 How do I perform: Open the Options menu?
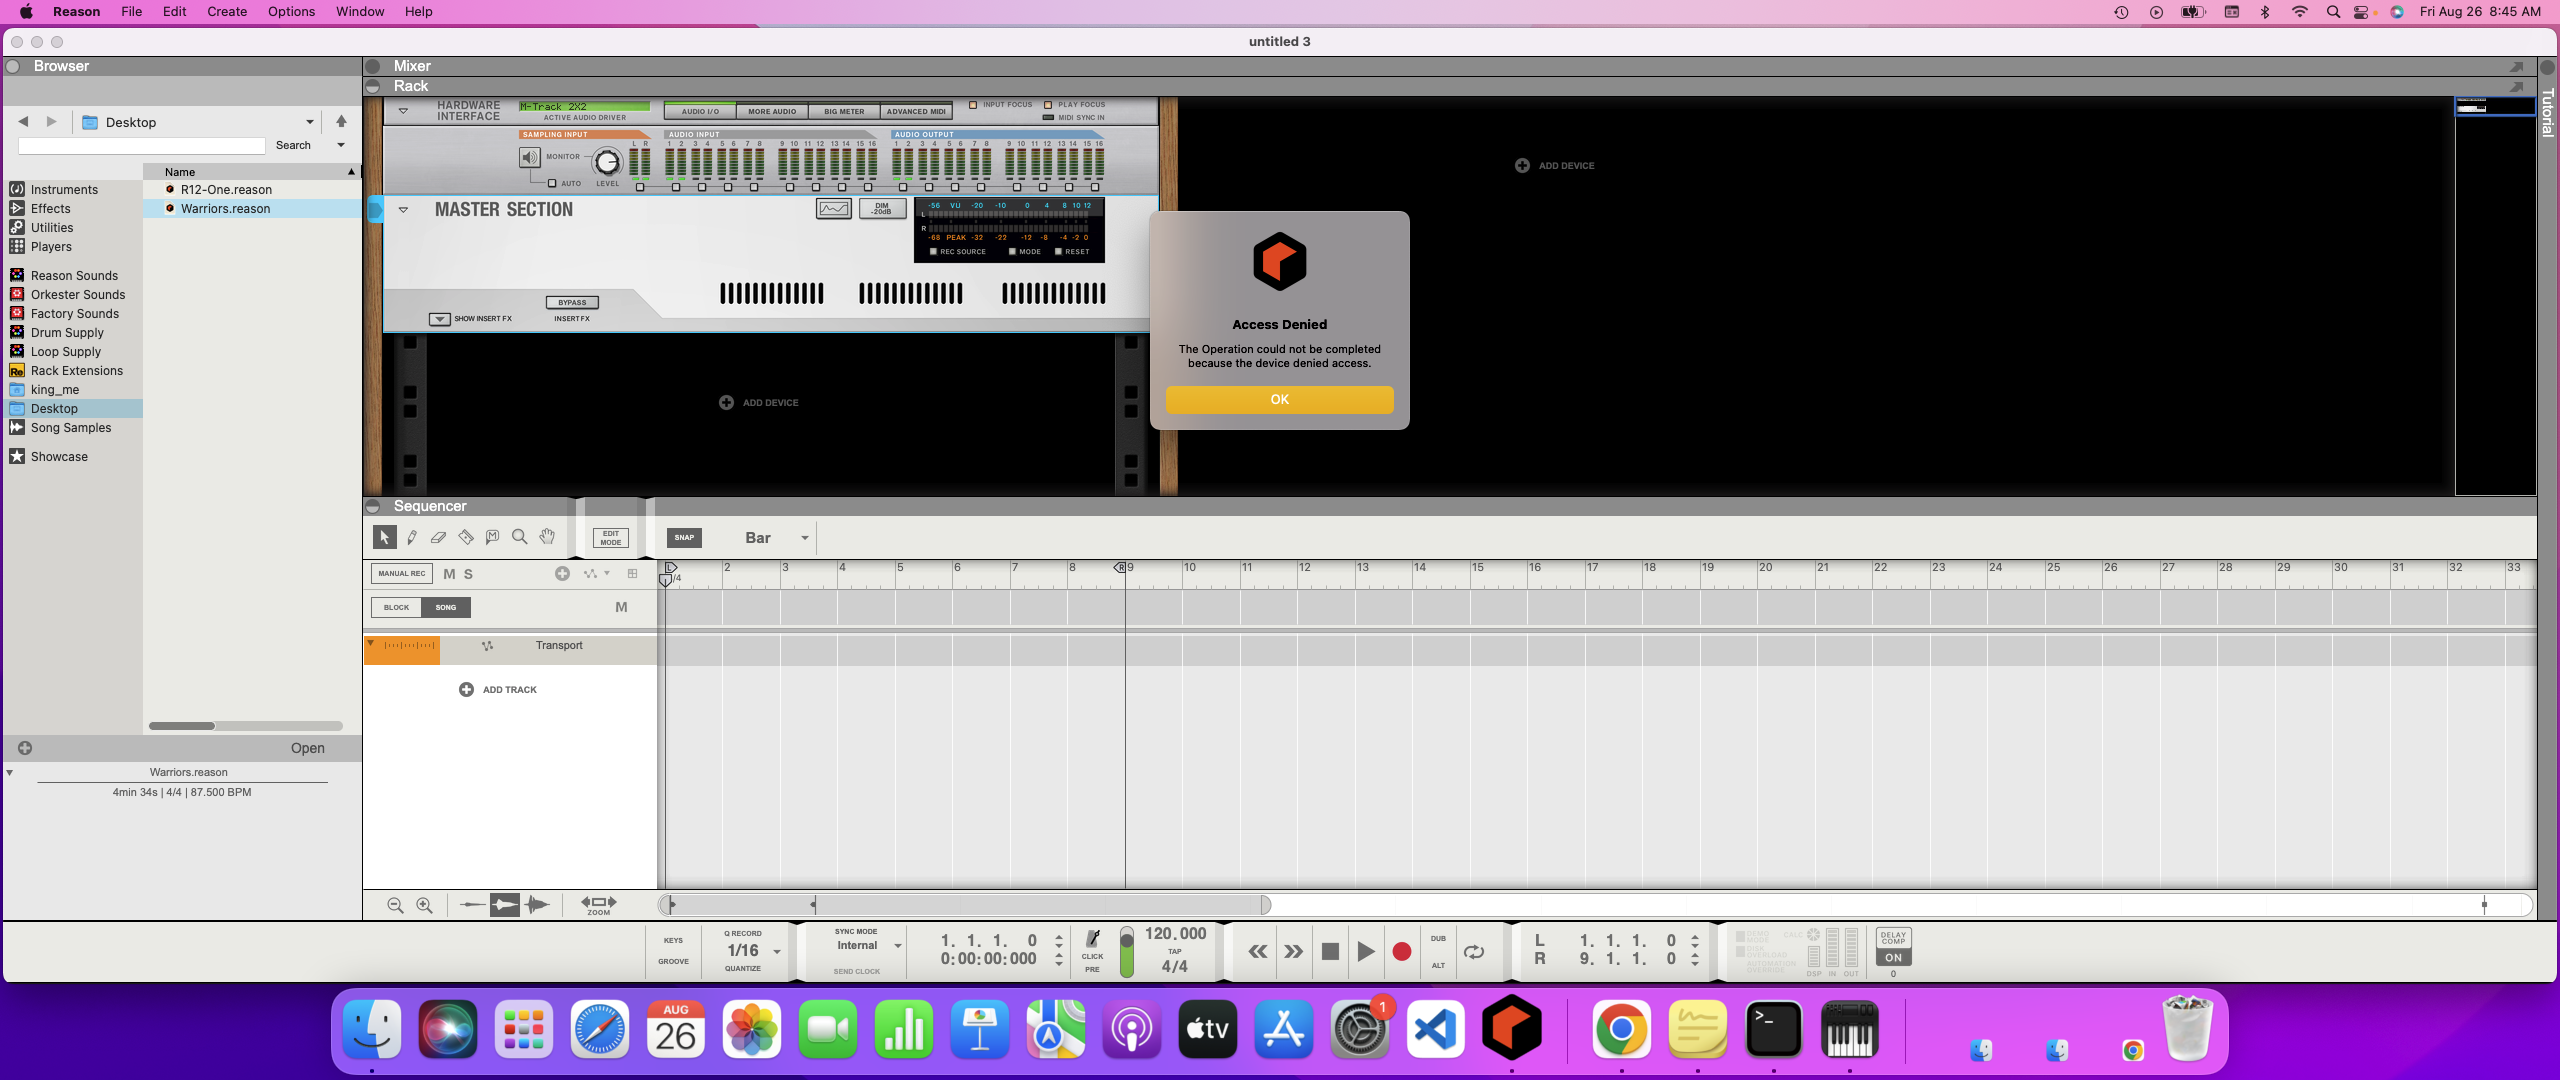click(x=291, y=12)
